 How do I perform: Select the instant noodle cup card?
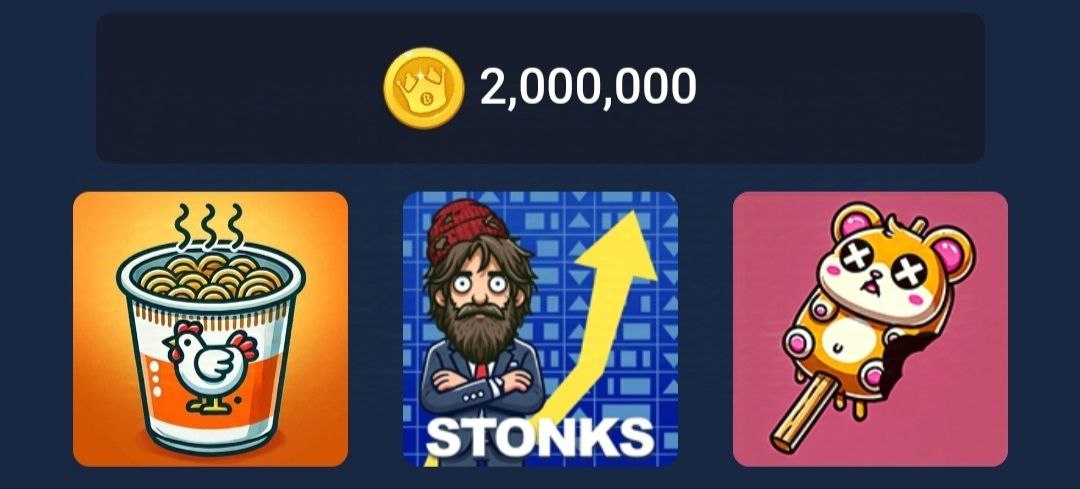click(211, 329)
